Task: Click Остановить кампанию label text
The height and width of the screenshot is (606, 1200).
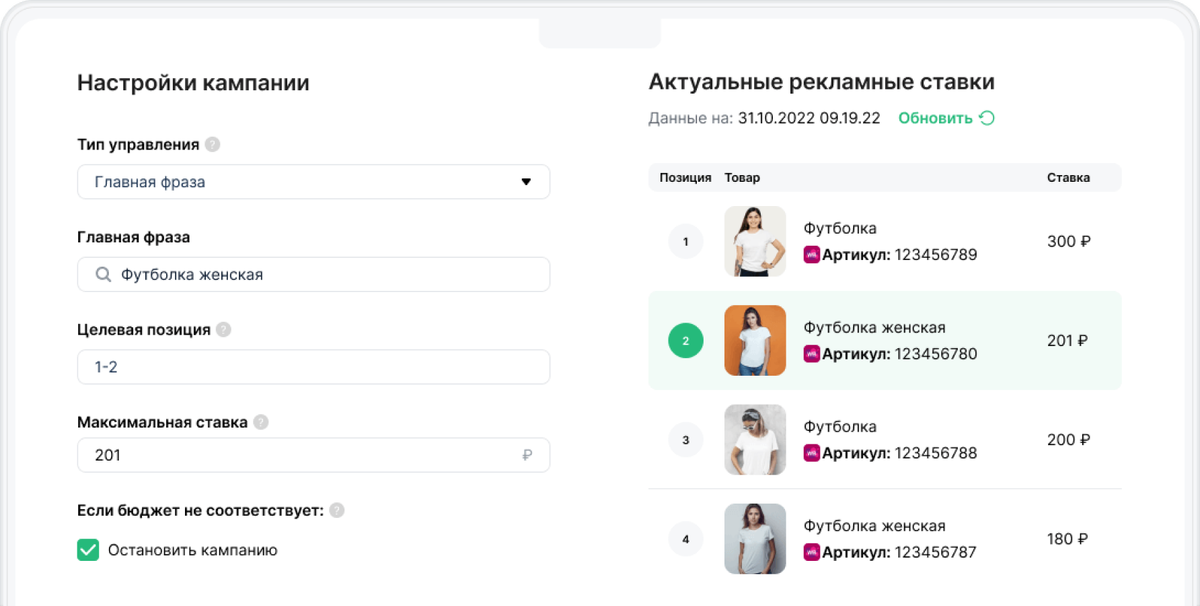Action: (x=193, y=550)
